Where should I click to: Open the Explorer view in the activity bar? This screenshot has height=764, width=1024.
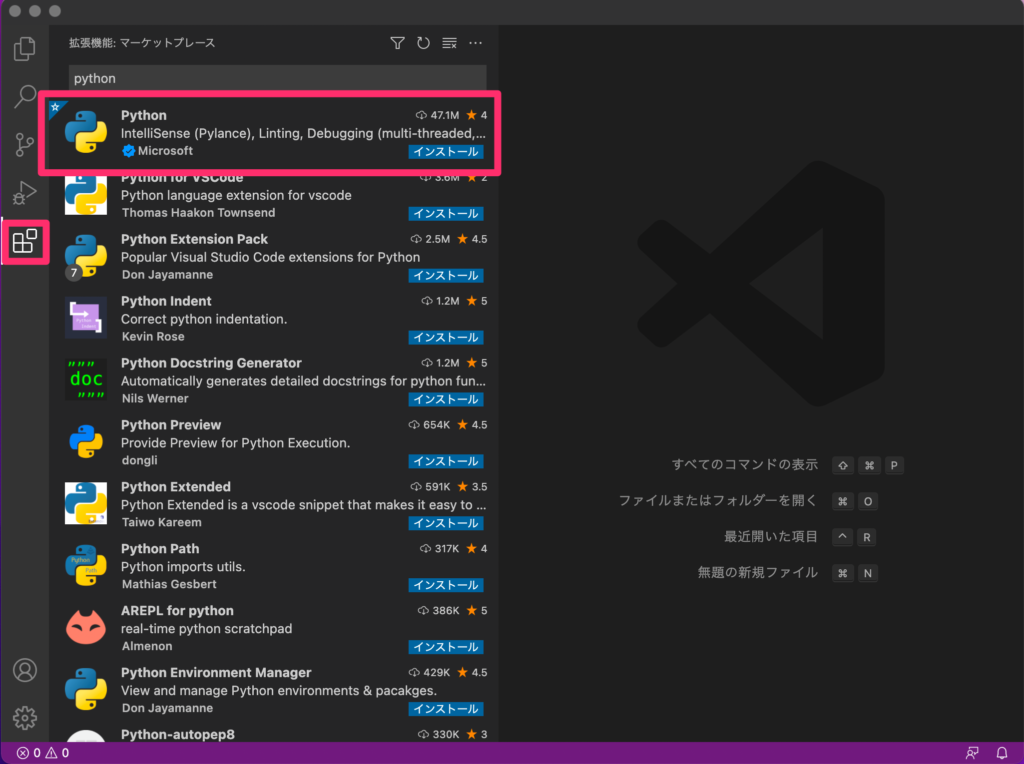pos(25,48)
